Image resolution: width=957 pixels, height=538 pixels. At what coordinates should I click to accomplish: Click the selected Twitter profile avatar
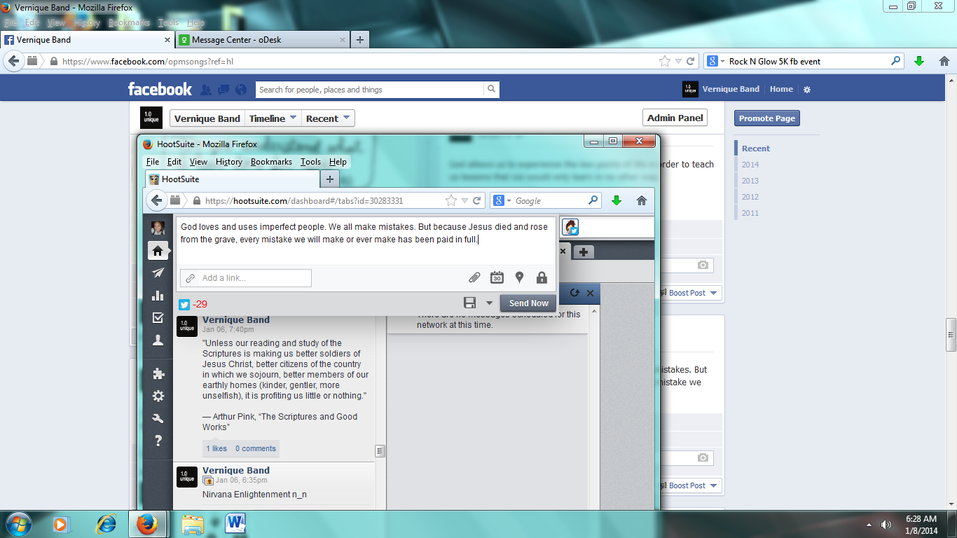pos(570,227)
